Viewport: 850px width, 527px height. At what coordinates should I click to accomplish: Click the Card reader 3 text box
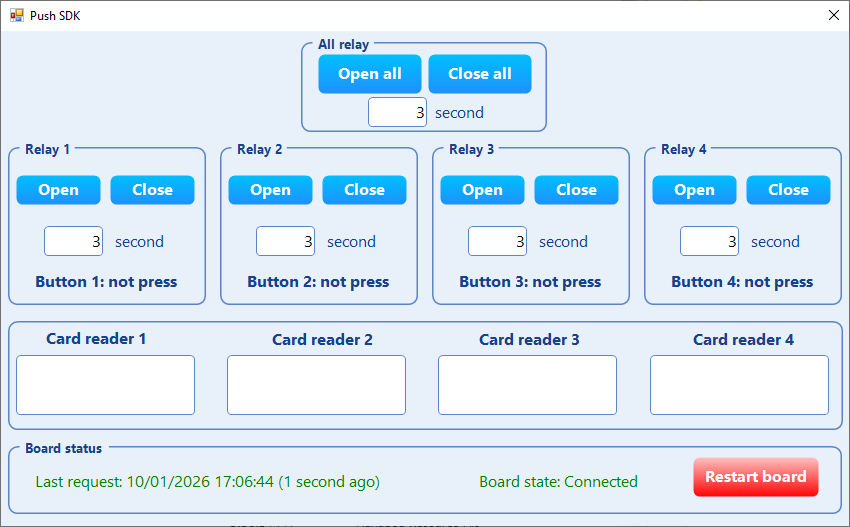tap(527, 385)
